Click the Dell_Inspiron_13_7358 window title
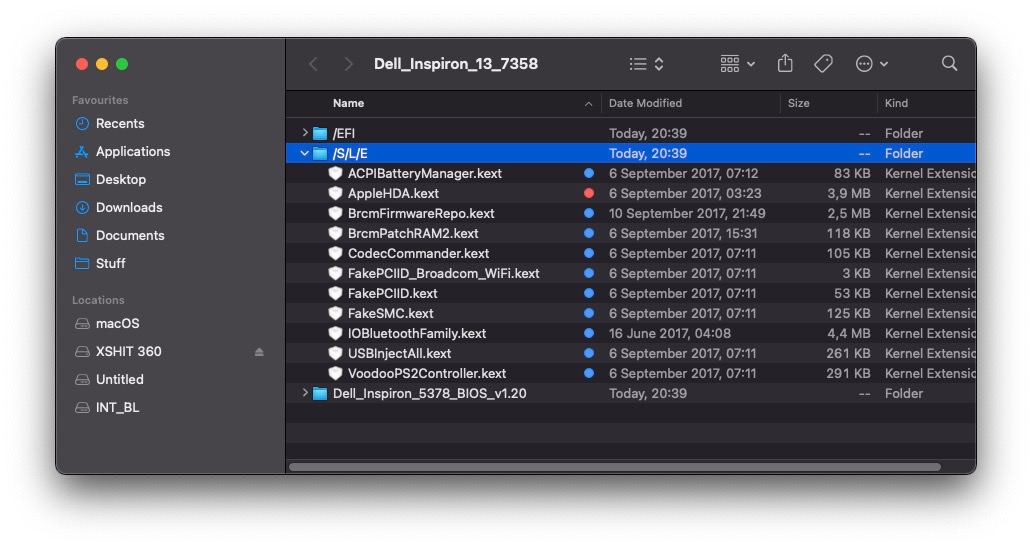 [x=456, y=64]
